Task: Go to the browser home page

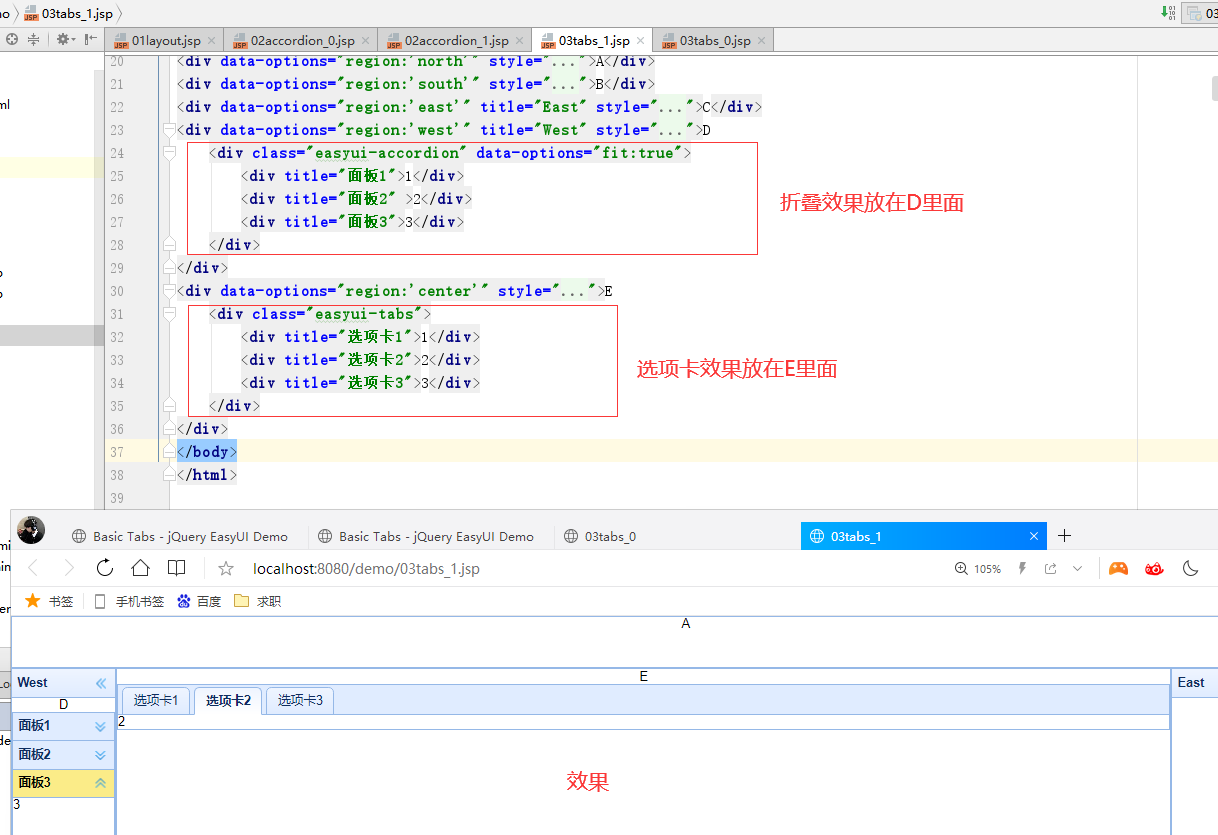Action: click(x=140, y=568)
